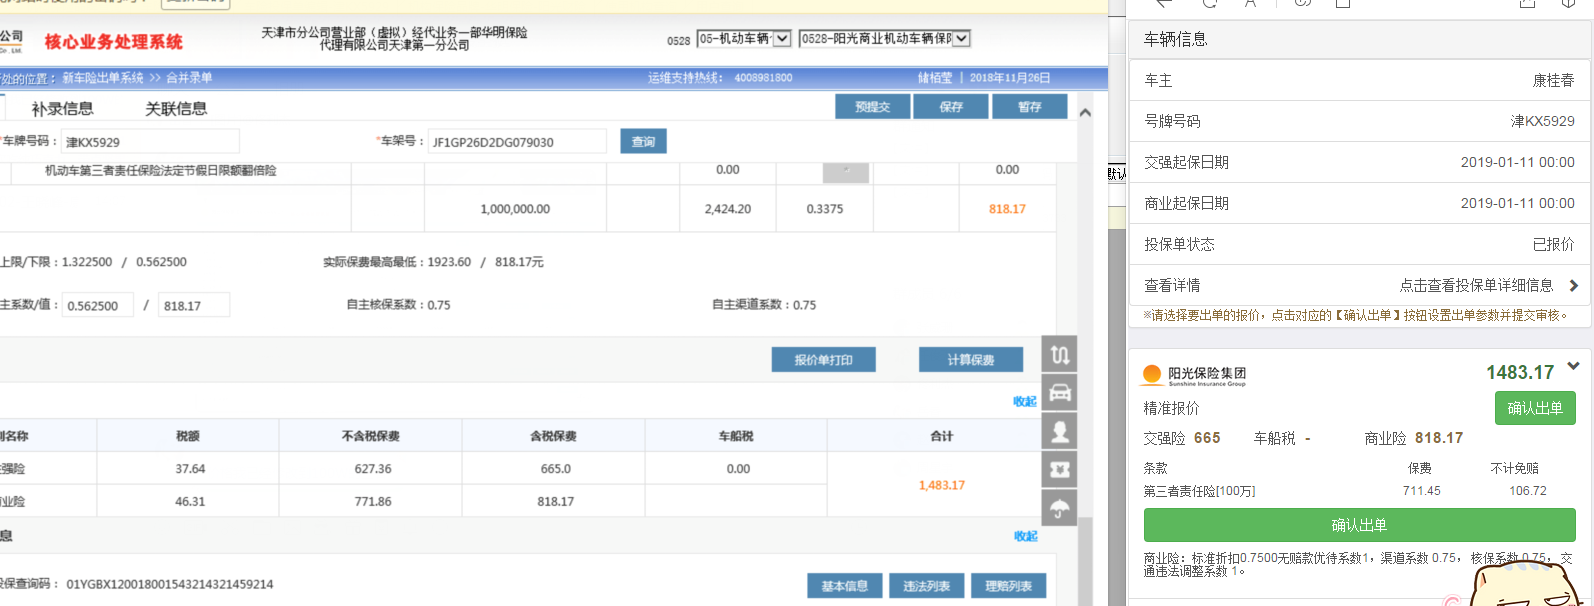Click the 保存 button
The image size is (1594, 606).
pos(951,107)
